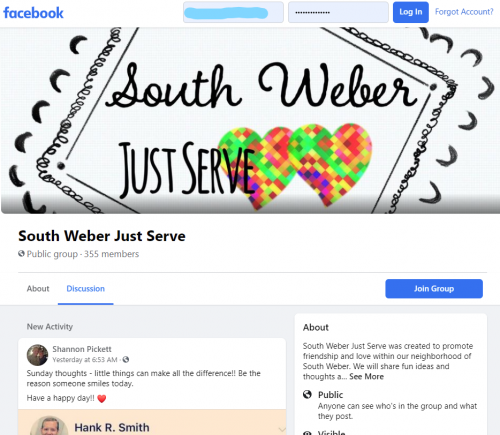
Task: Expand the Hank R. Smith card chevron
Action: [282, 430]
